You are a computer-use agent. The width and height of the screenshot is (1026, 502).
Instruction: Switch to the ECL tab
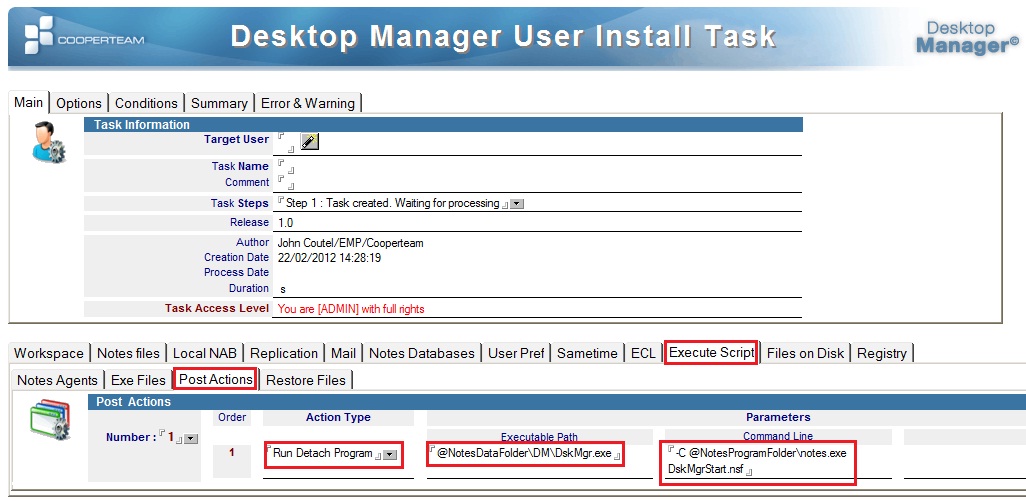(643, 353)
